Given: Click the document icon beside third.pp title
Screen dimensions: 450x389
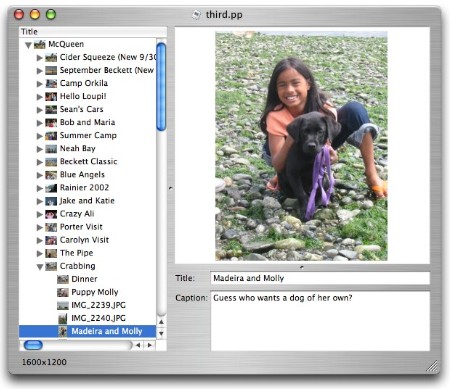Looking at the screenshot, I should click(x=197, y=15).
